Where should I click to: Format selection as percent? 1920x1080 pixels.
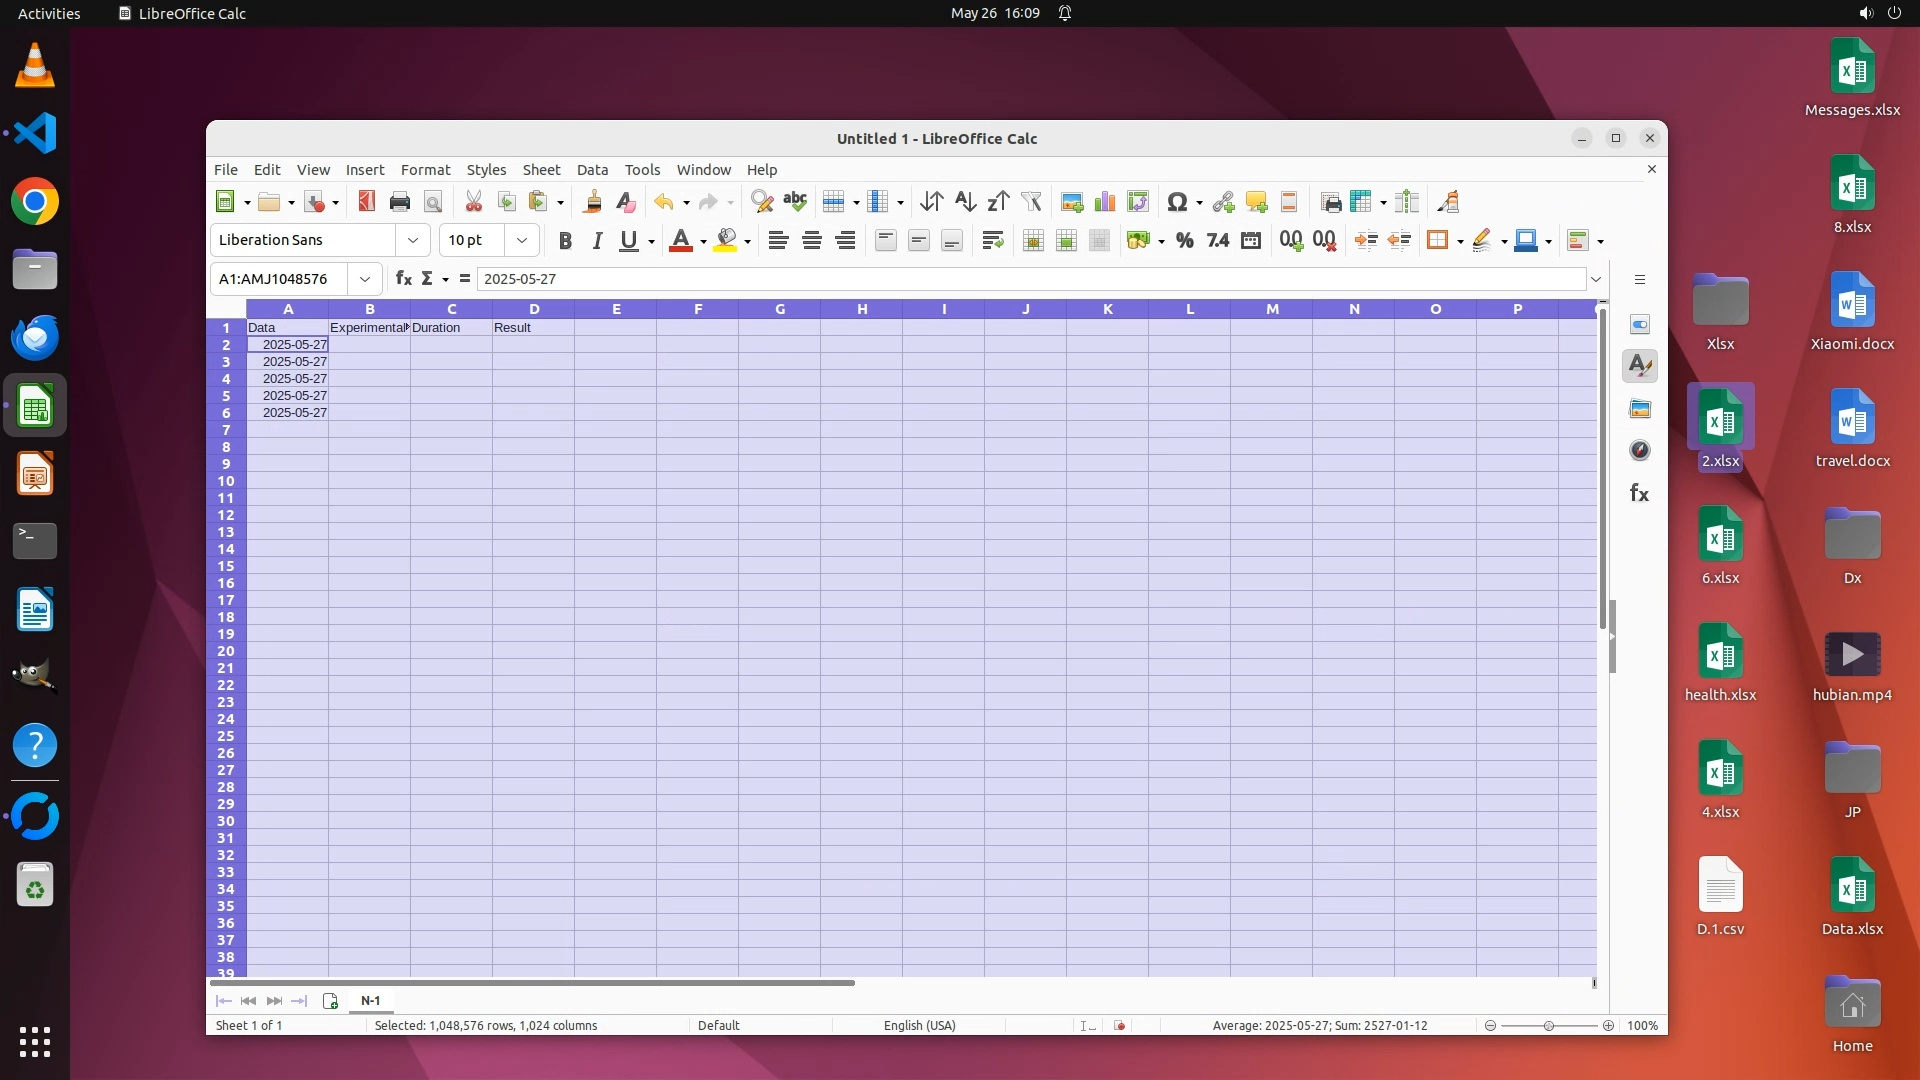[x=1184, y=240]
